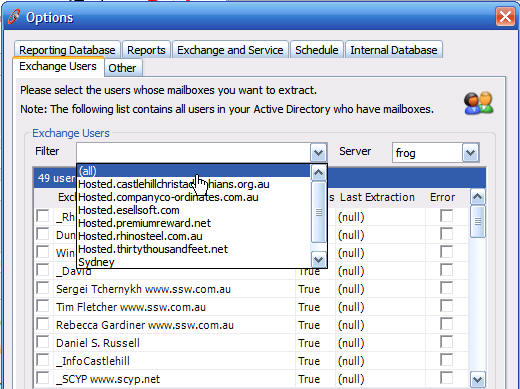The height and width of the screenshot is (389, 520).
Task: Click inside the Filter text field
Action: (193, 153)
